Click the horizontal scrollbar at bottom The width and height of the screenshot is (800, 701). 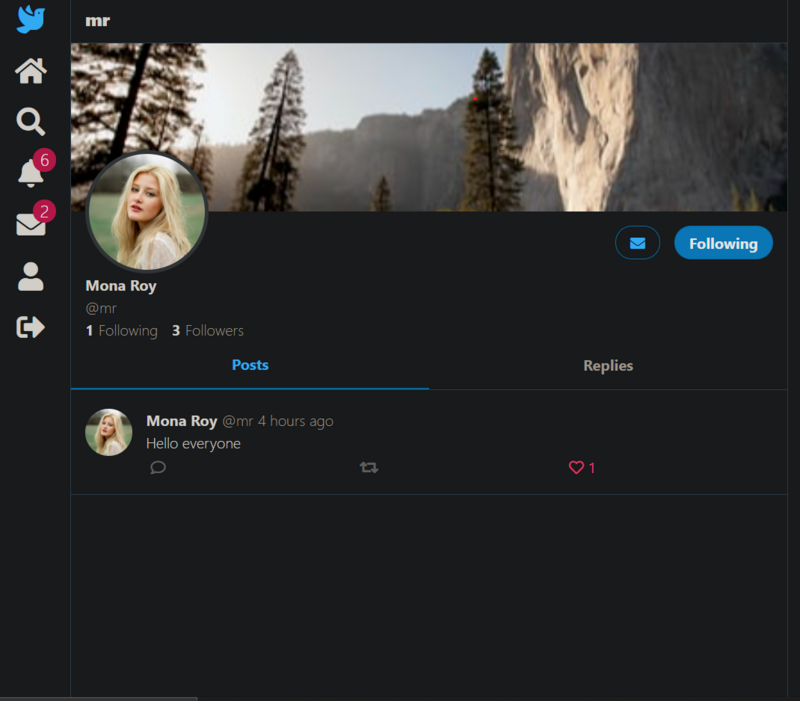coord(98,699)
